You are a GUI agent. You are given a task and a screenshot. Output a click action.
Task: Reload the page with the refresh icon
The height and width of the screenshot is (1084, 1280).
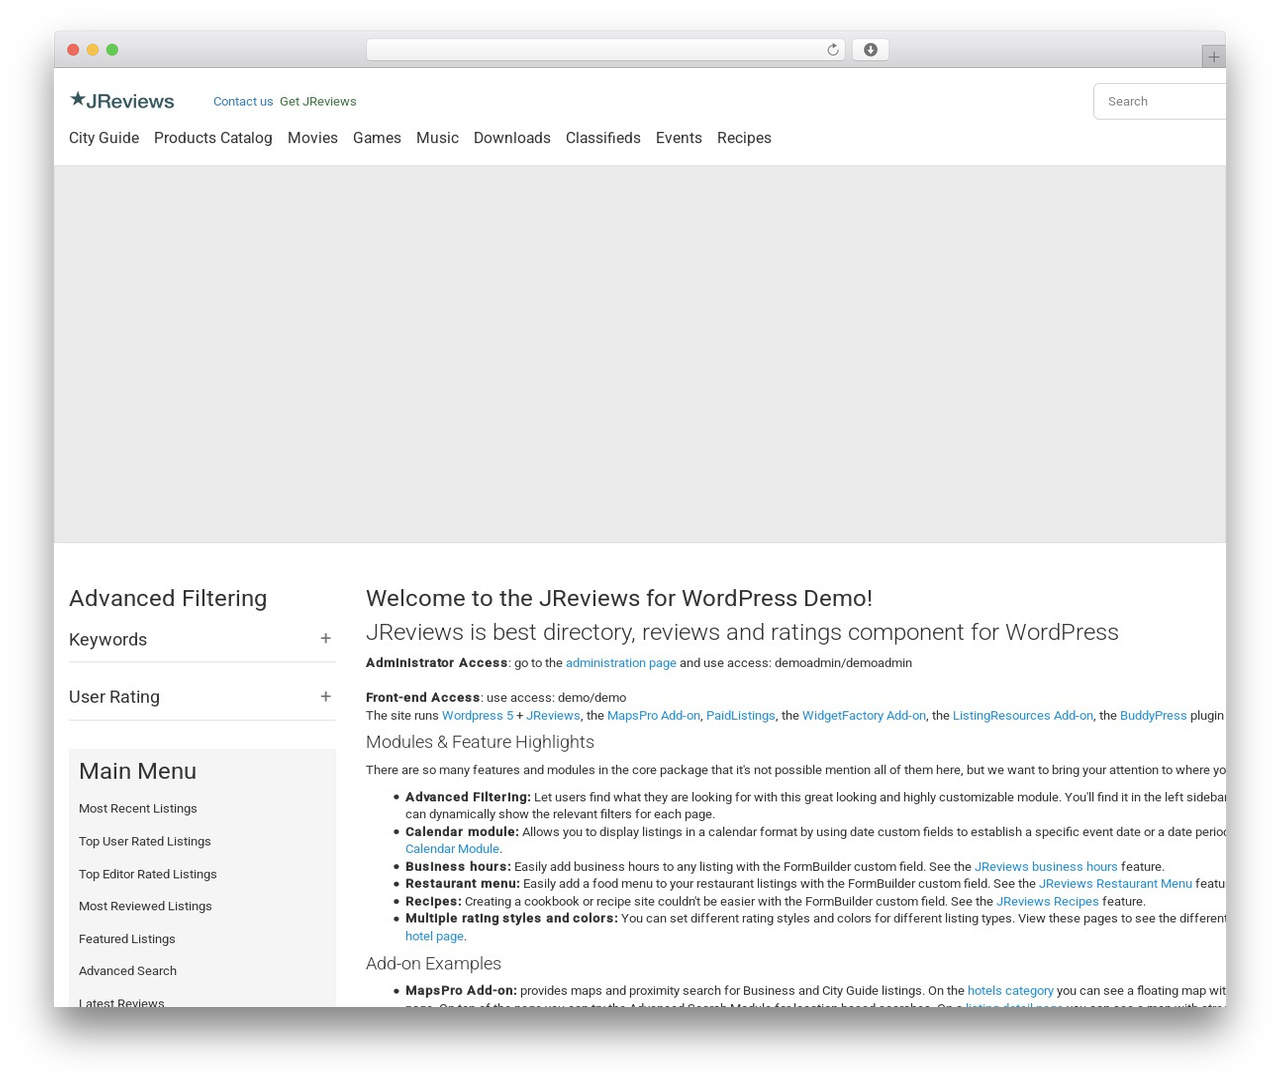[832, 50]
